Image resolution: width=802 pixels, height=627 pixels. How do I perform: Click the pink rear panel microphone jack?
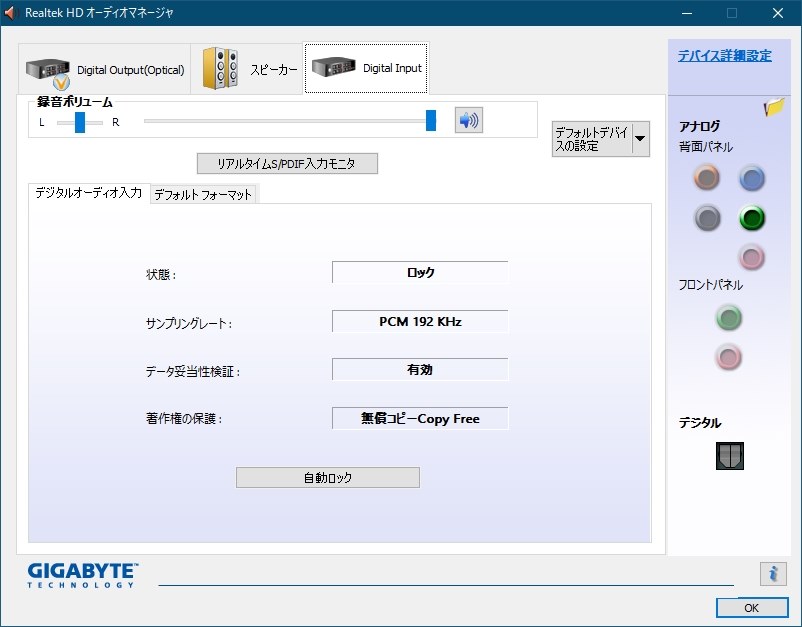[x=752, y=257]
